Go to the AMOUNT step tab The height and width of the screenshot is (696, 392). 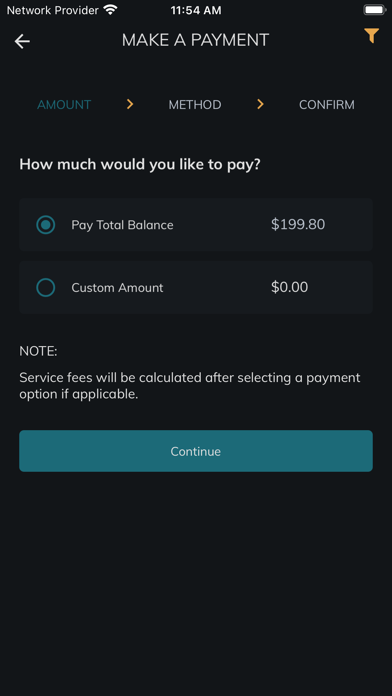click(64, 105)
